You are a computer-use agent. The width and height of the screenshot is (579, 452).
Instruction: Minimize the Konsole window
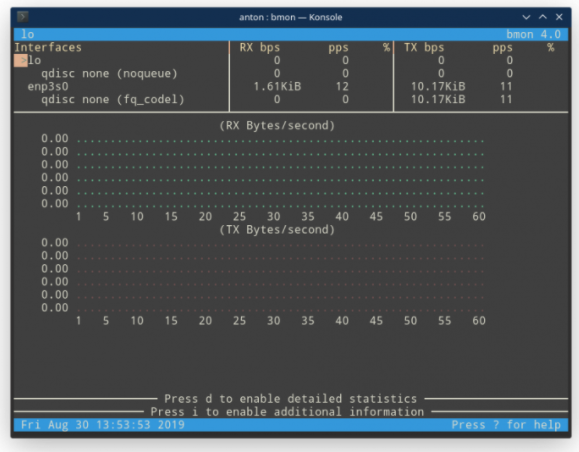click(x=526, y=17)
